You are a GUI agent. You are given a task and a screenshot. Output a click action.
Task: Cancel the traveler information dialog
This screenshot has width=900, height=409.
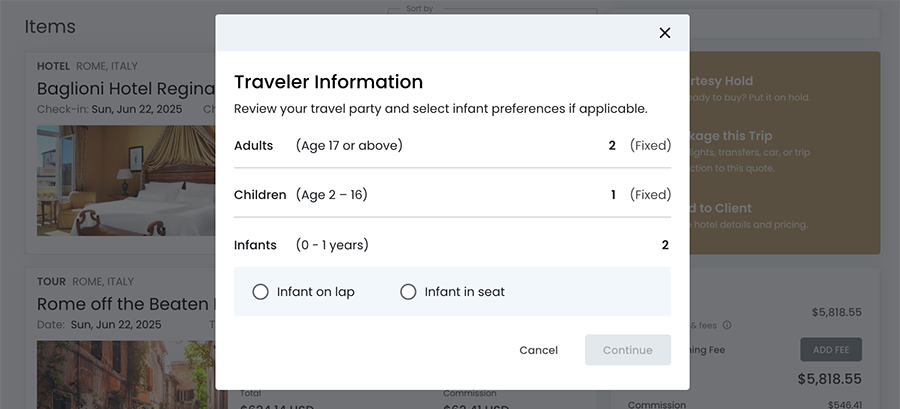click(538, 350)
